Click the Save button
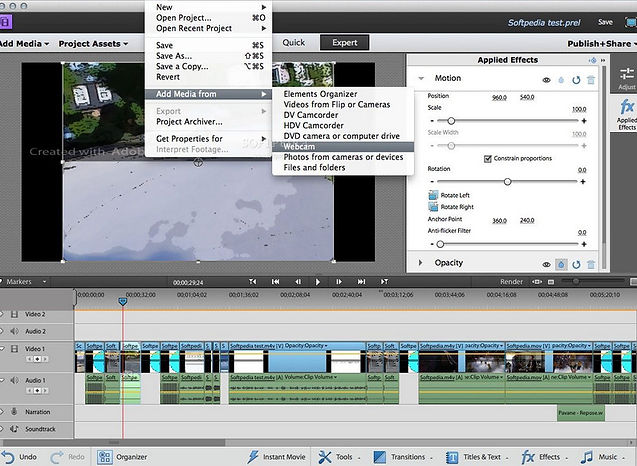This screenshot has width=637, height=466. coord(606,21)
